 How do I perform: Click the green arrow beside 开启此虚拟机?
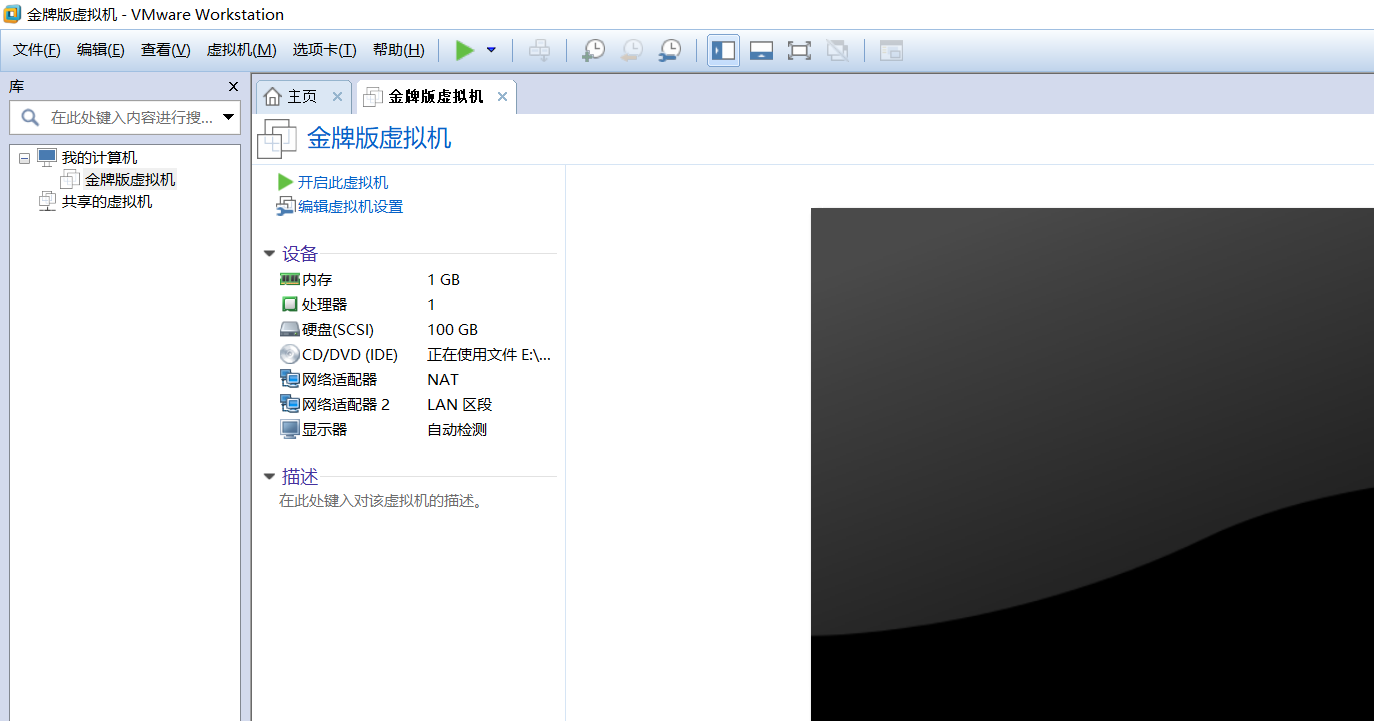pyautogui.click(x=286, y=183)
